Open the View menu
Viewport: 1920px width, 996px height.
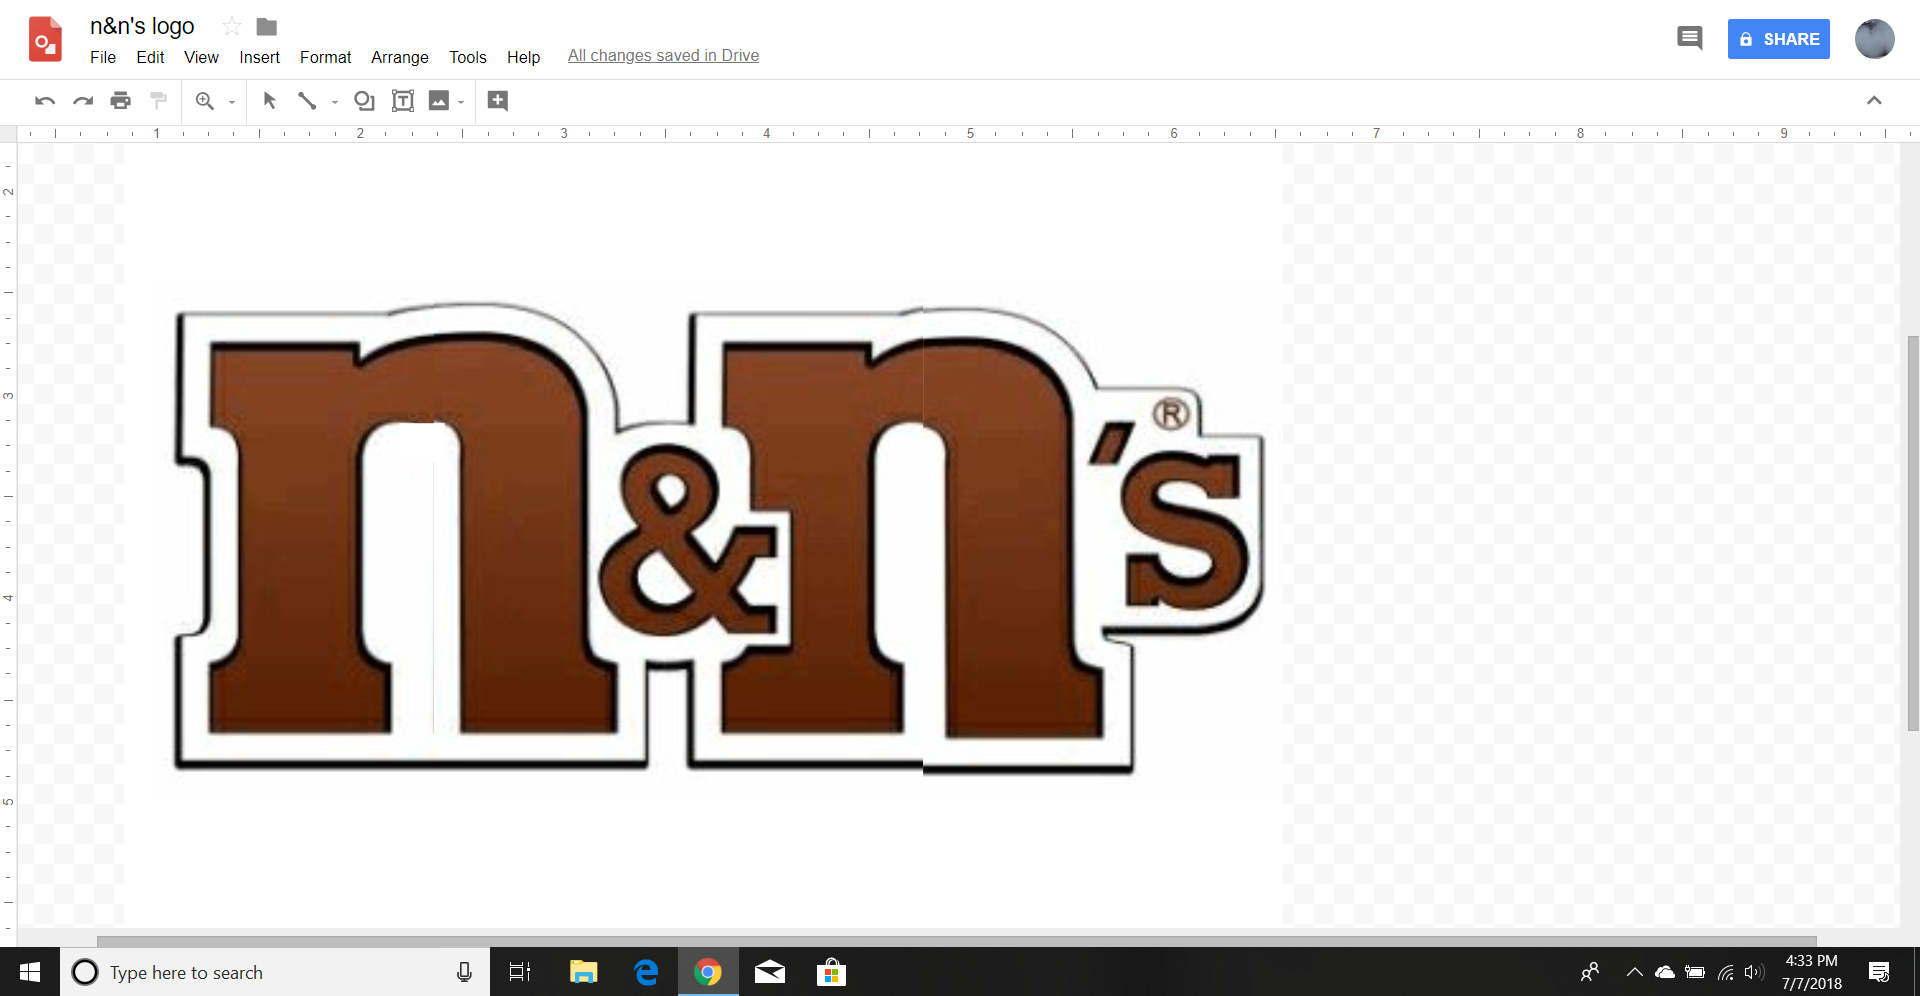201,57
